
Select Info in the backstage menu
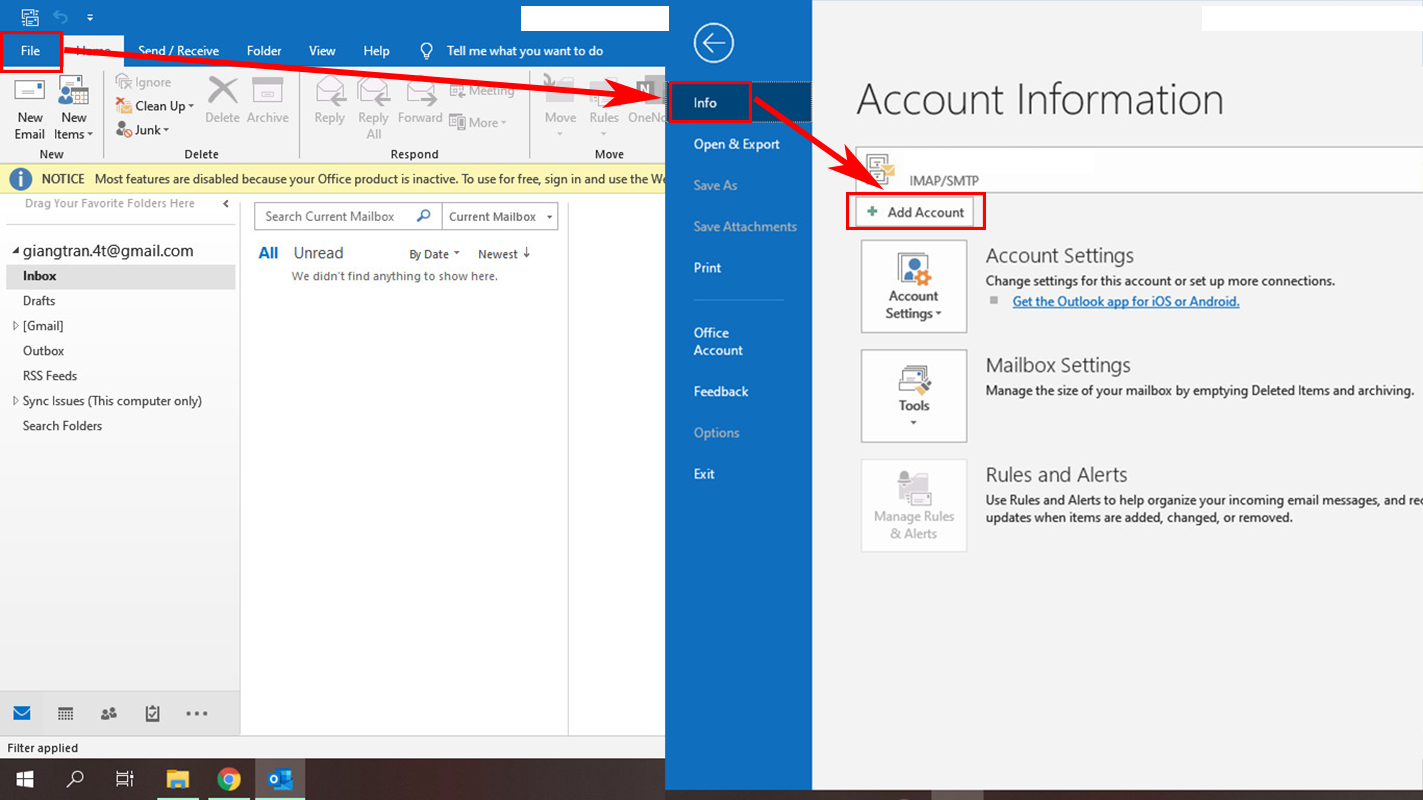tap(739, 103)
